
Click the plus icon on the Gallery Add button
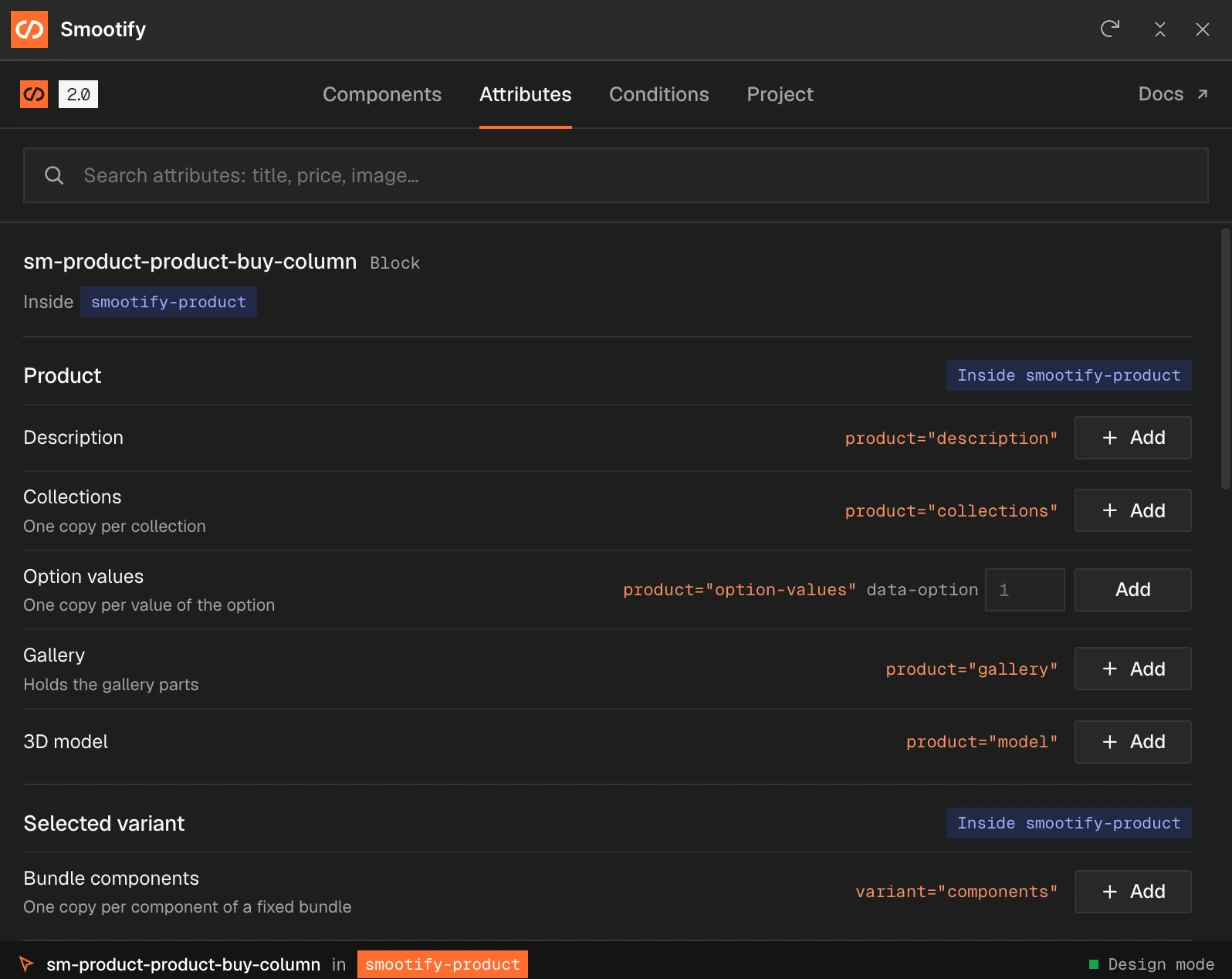coord(1109,669)
